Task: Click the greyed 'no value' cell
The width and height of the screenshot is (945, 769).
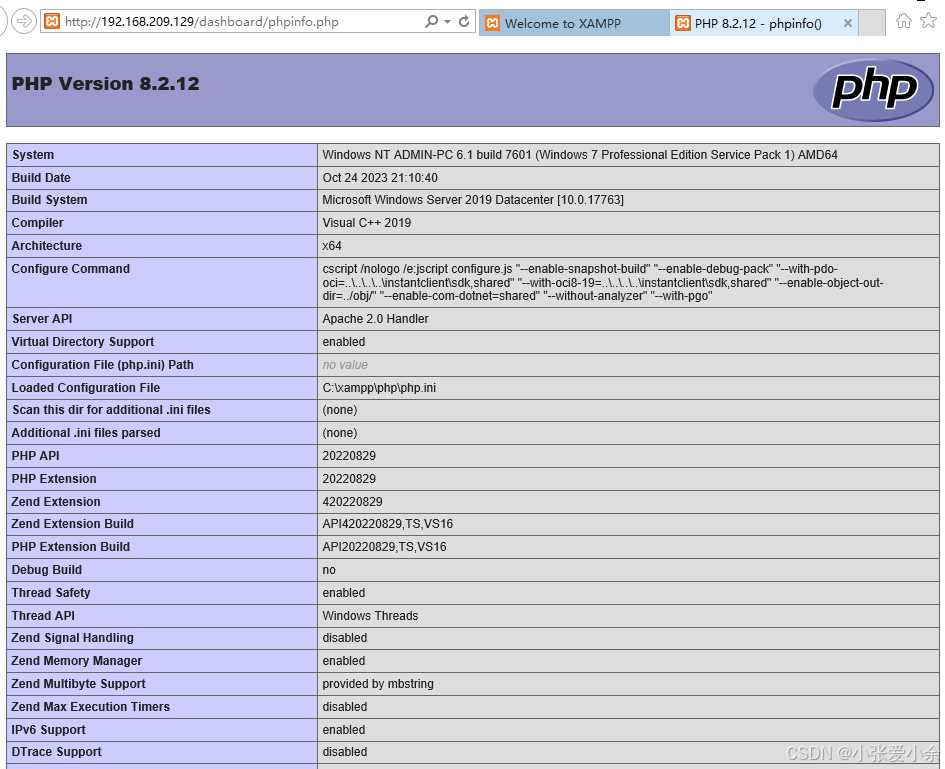Action: [x=345, y=364]
